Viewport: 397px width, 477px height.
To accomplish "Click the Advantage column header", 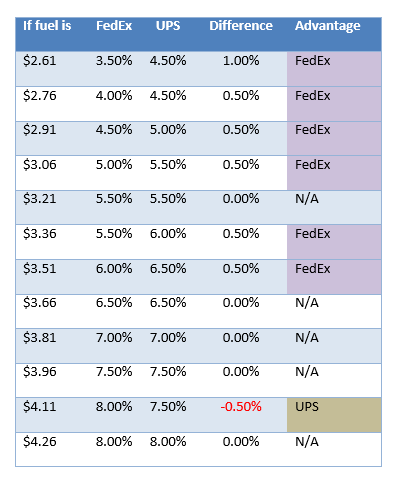I will (328, 26).
